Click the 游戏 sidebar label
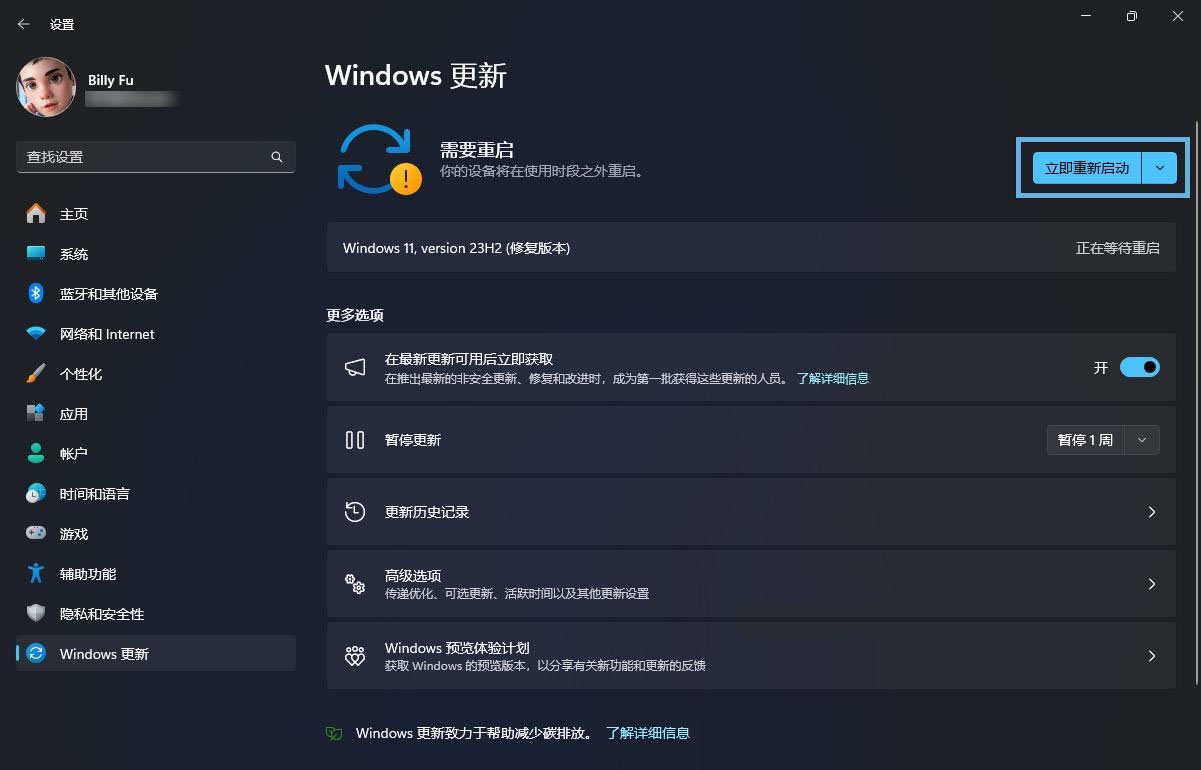The width and height of the screenshot is (1201, 770). click(74, 534)
